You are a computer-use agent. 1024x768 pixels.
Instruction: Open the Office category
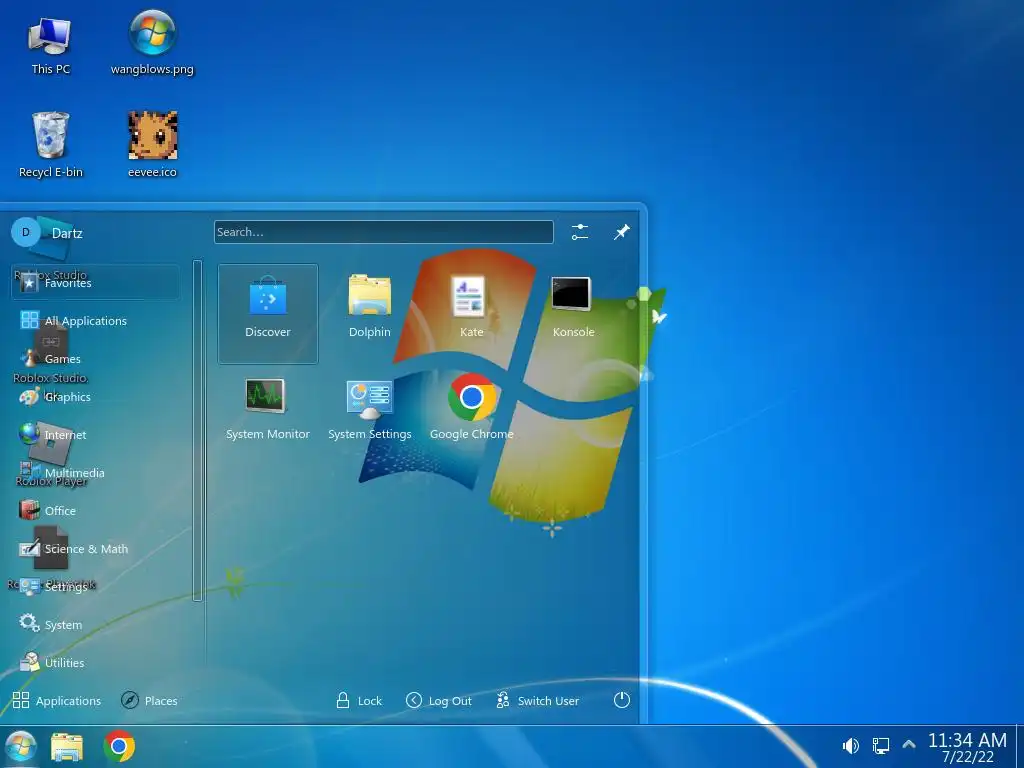[x=95, y=511]
